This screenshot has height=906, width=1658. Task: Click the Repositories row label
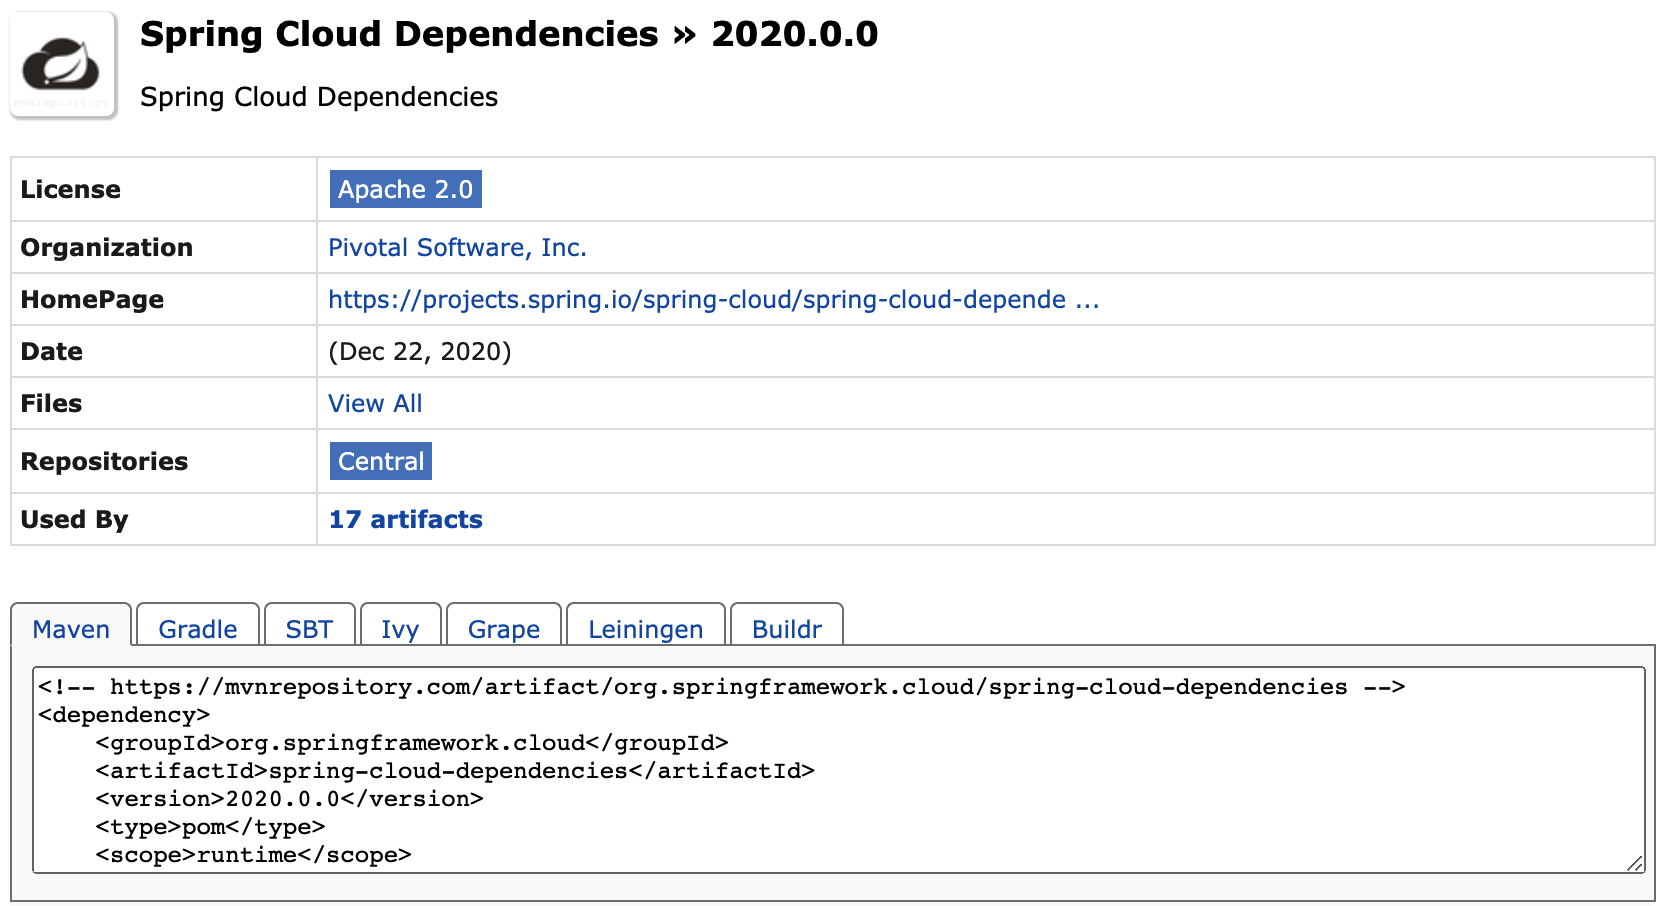click(104, 461)
